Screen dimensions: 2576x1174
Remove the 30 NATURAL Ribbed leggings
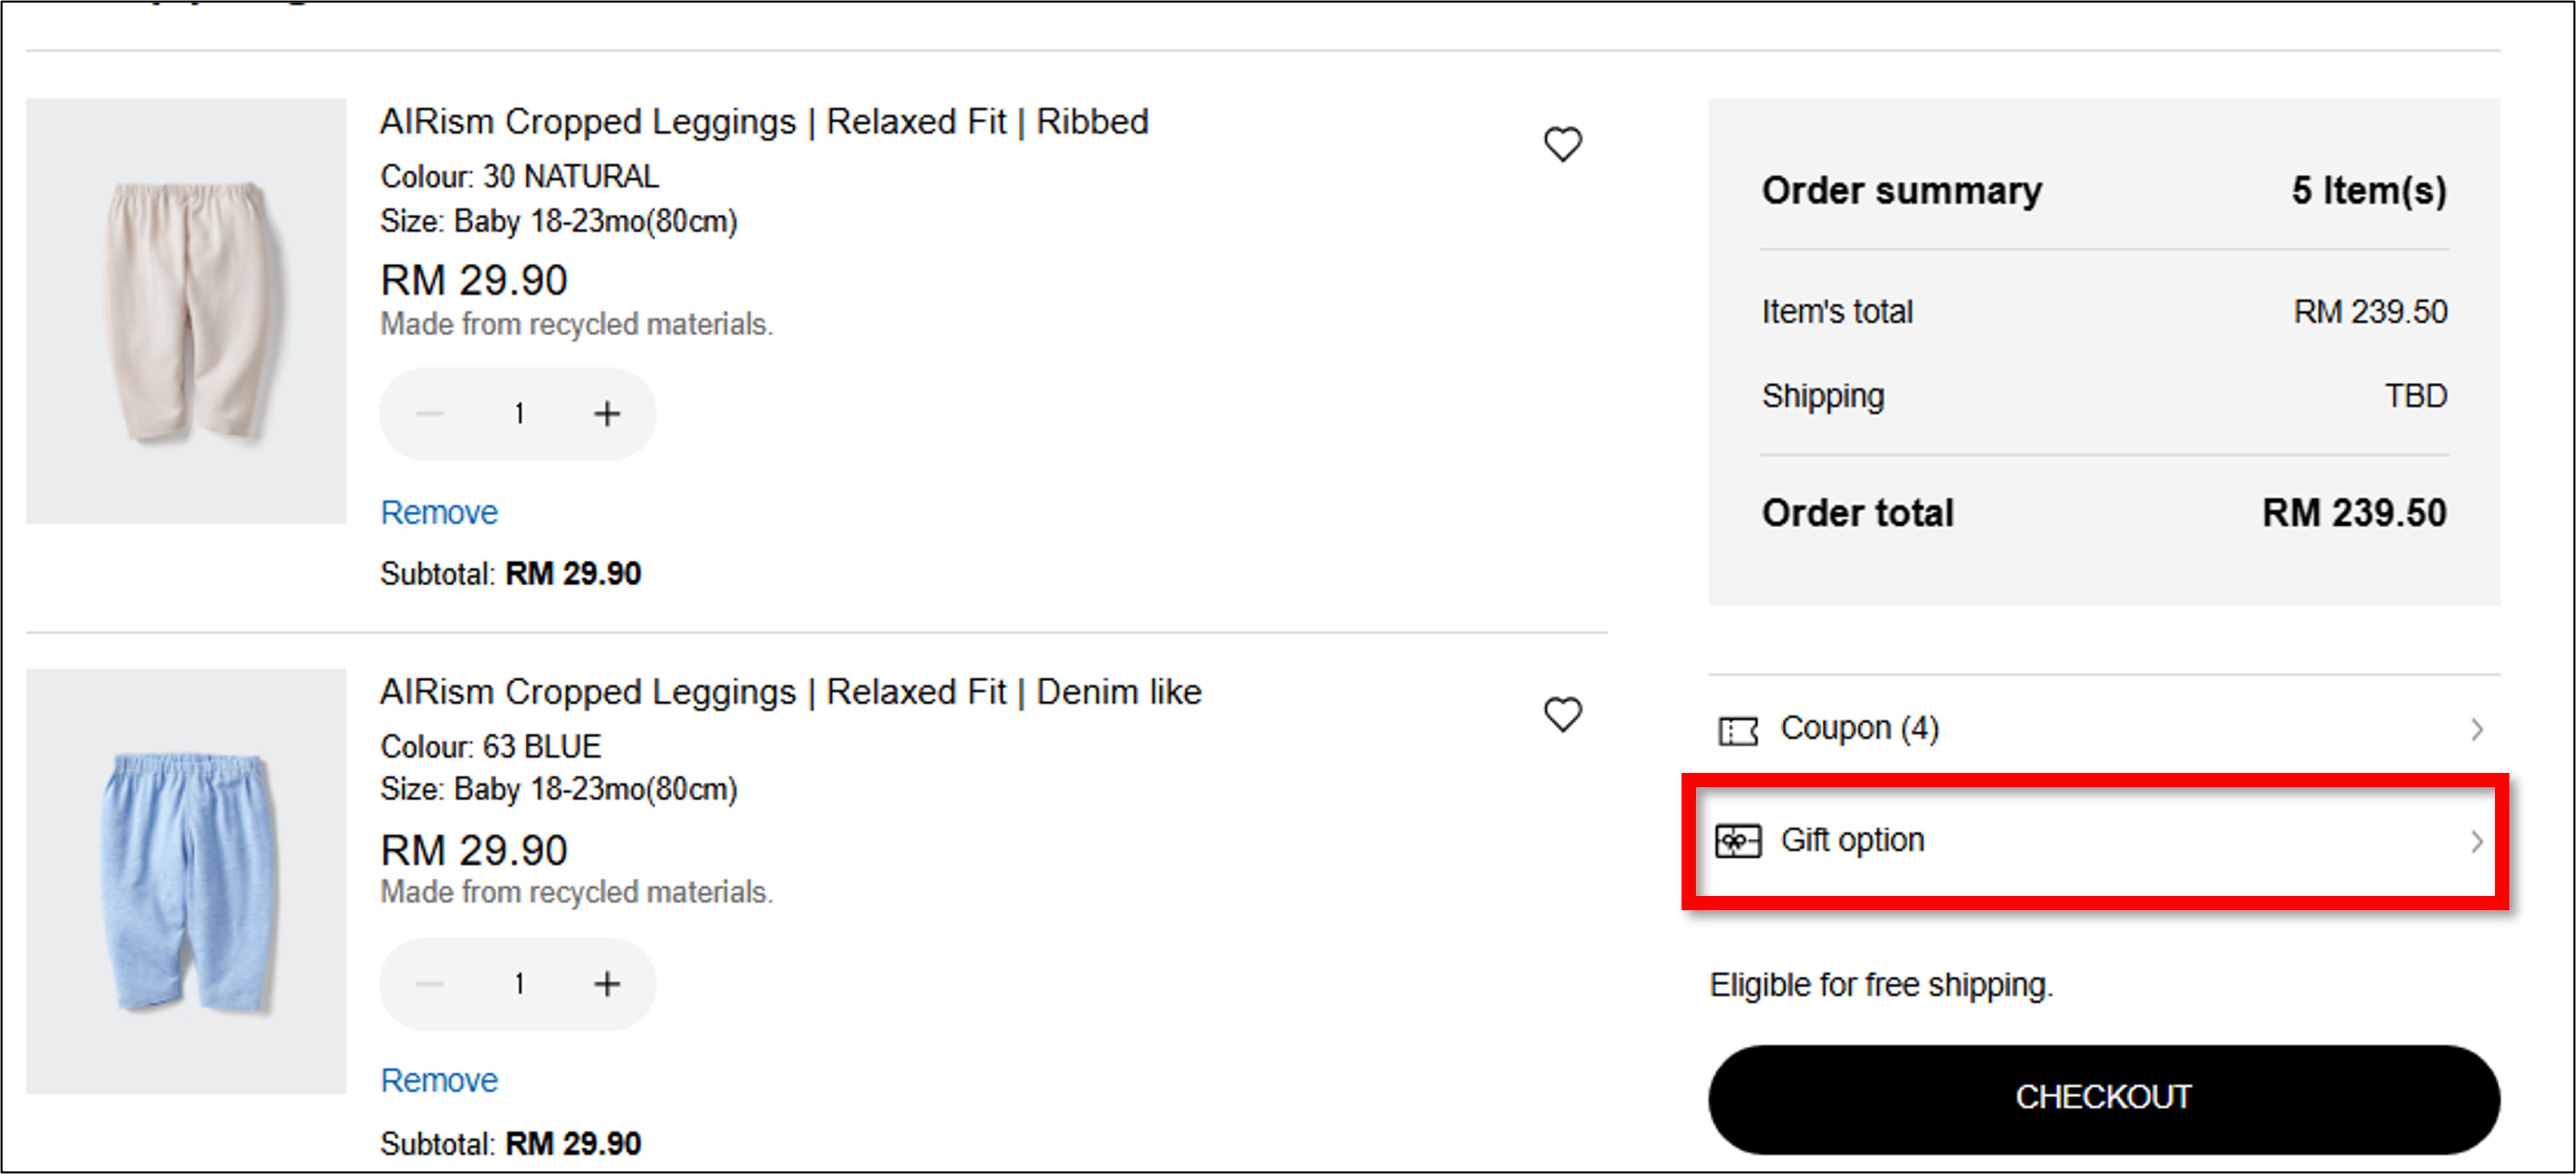439,512
